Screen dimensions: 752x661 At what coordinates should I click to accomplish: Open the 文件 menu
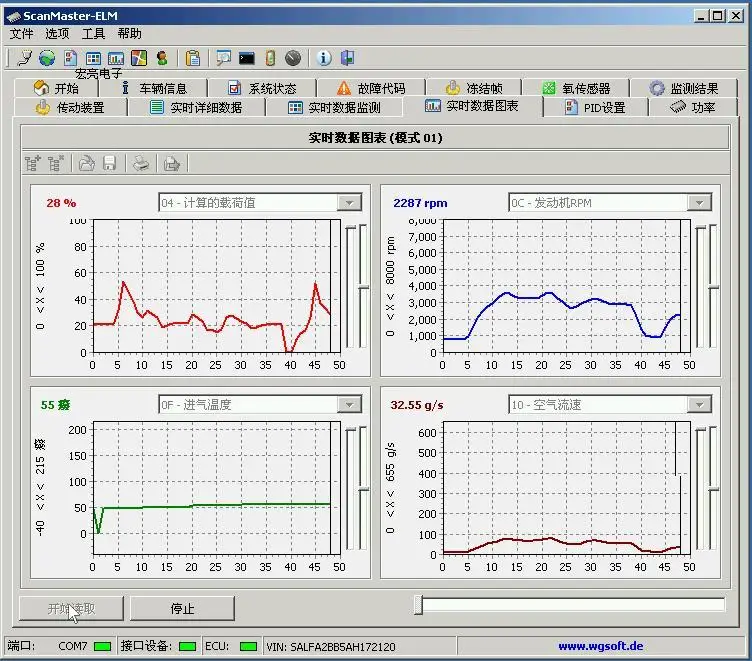pyautogui.click(x=22, y=34)
